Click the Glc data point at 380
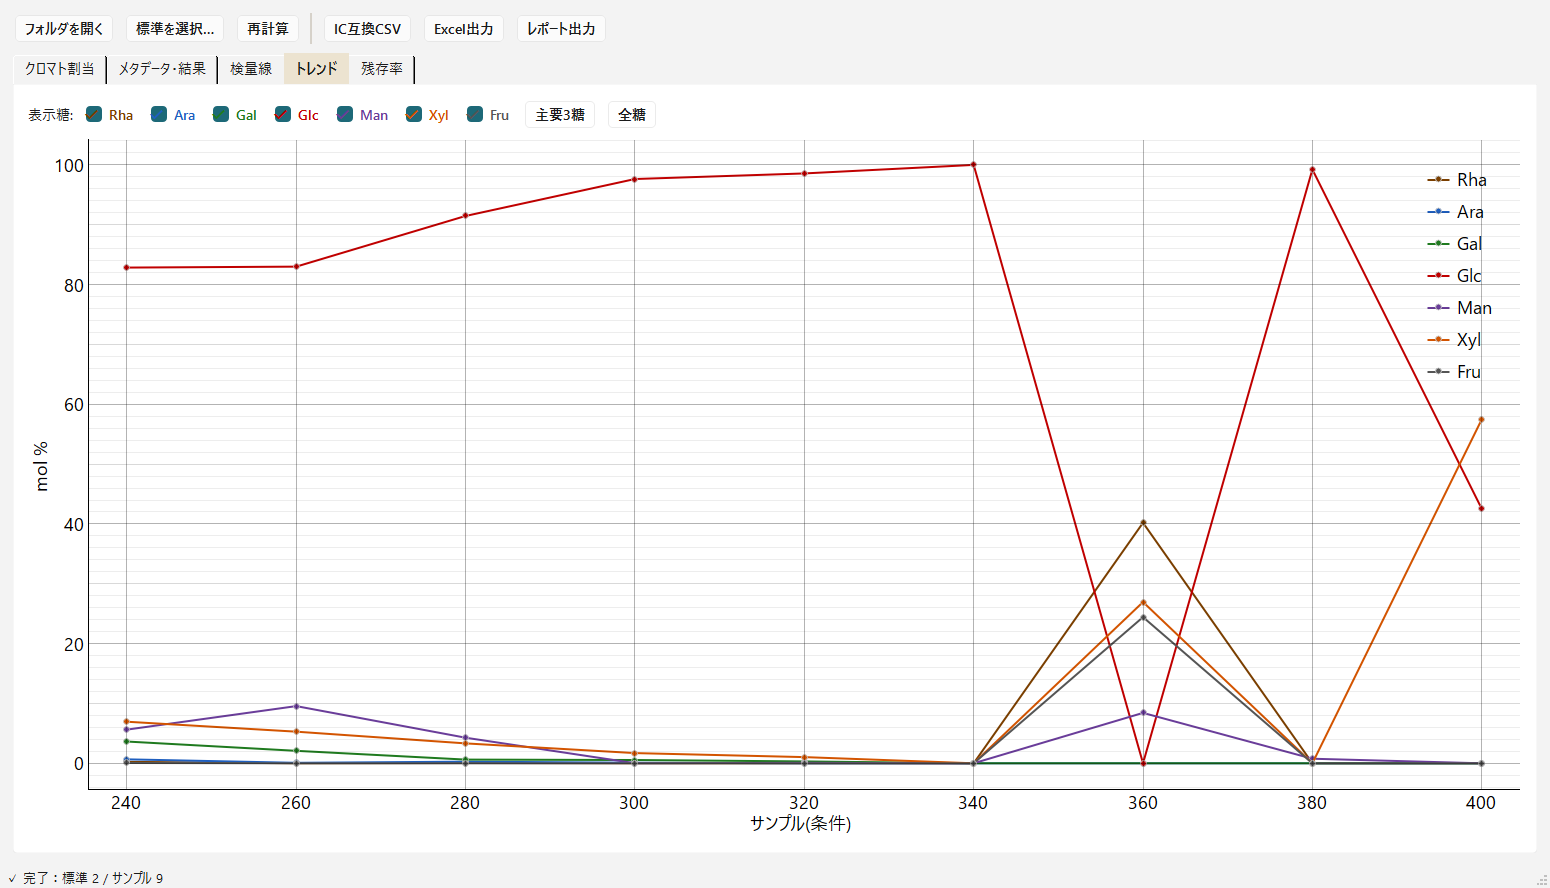Screen dimensions: 1550x888 pyautogui.click(x=1312, y=170)
